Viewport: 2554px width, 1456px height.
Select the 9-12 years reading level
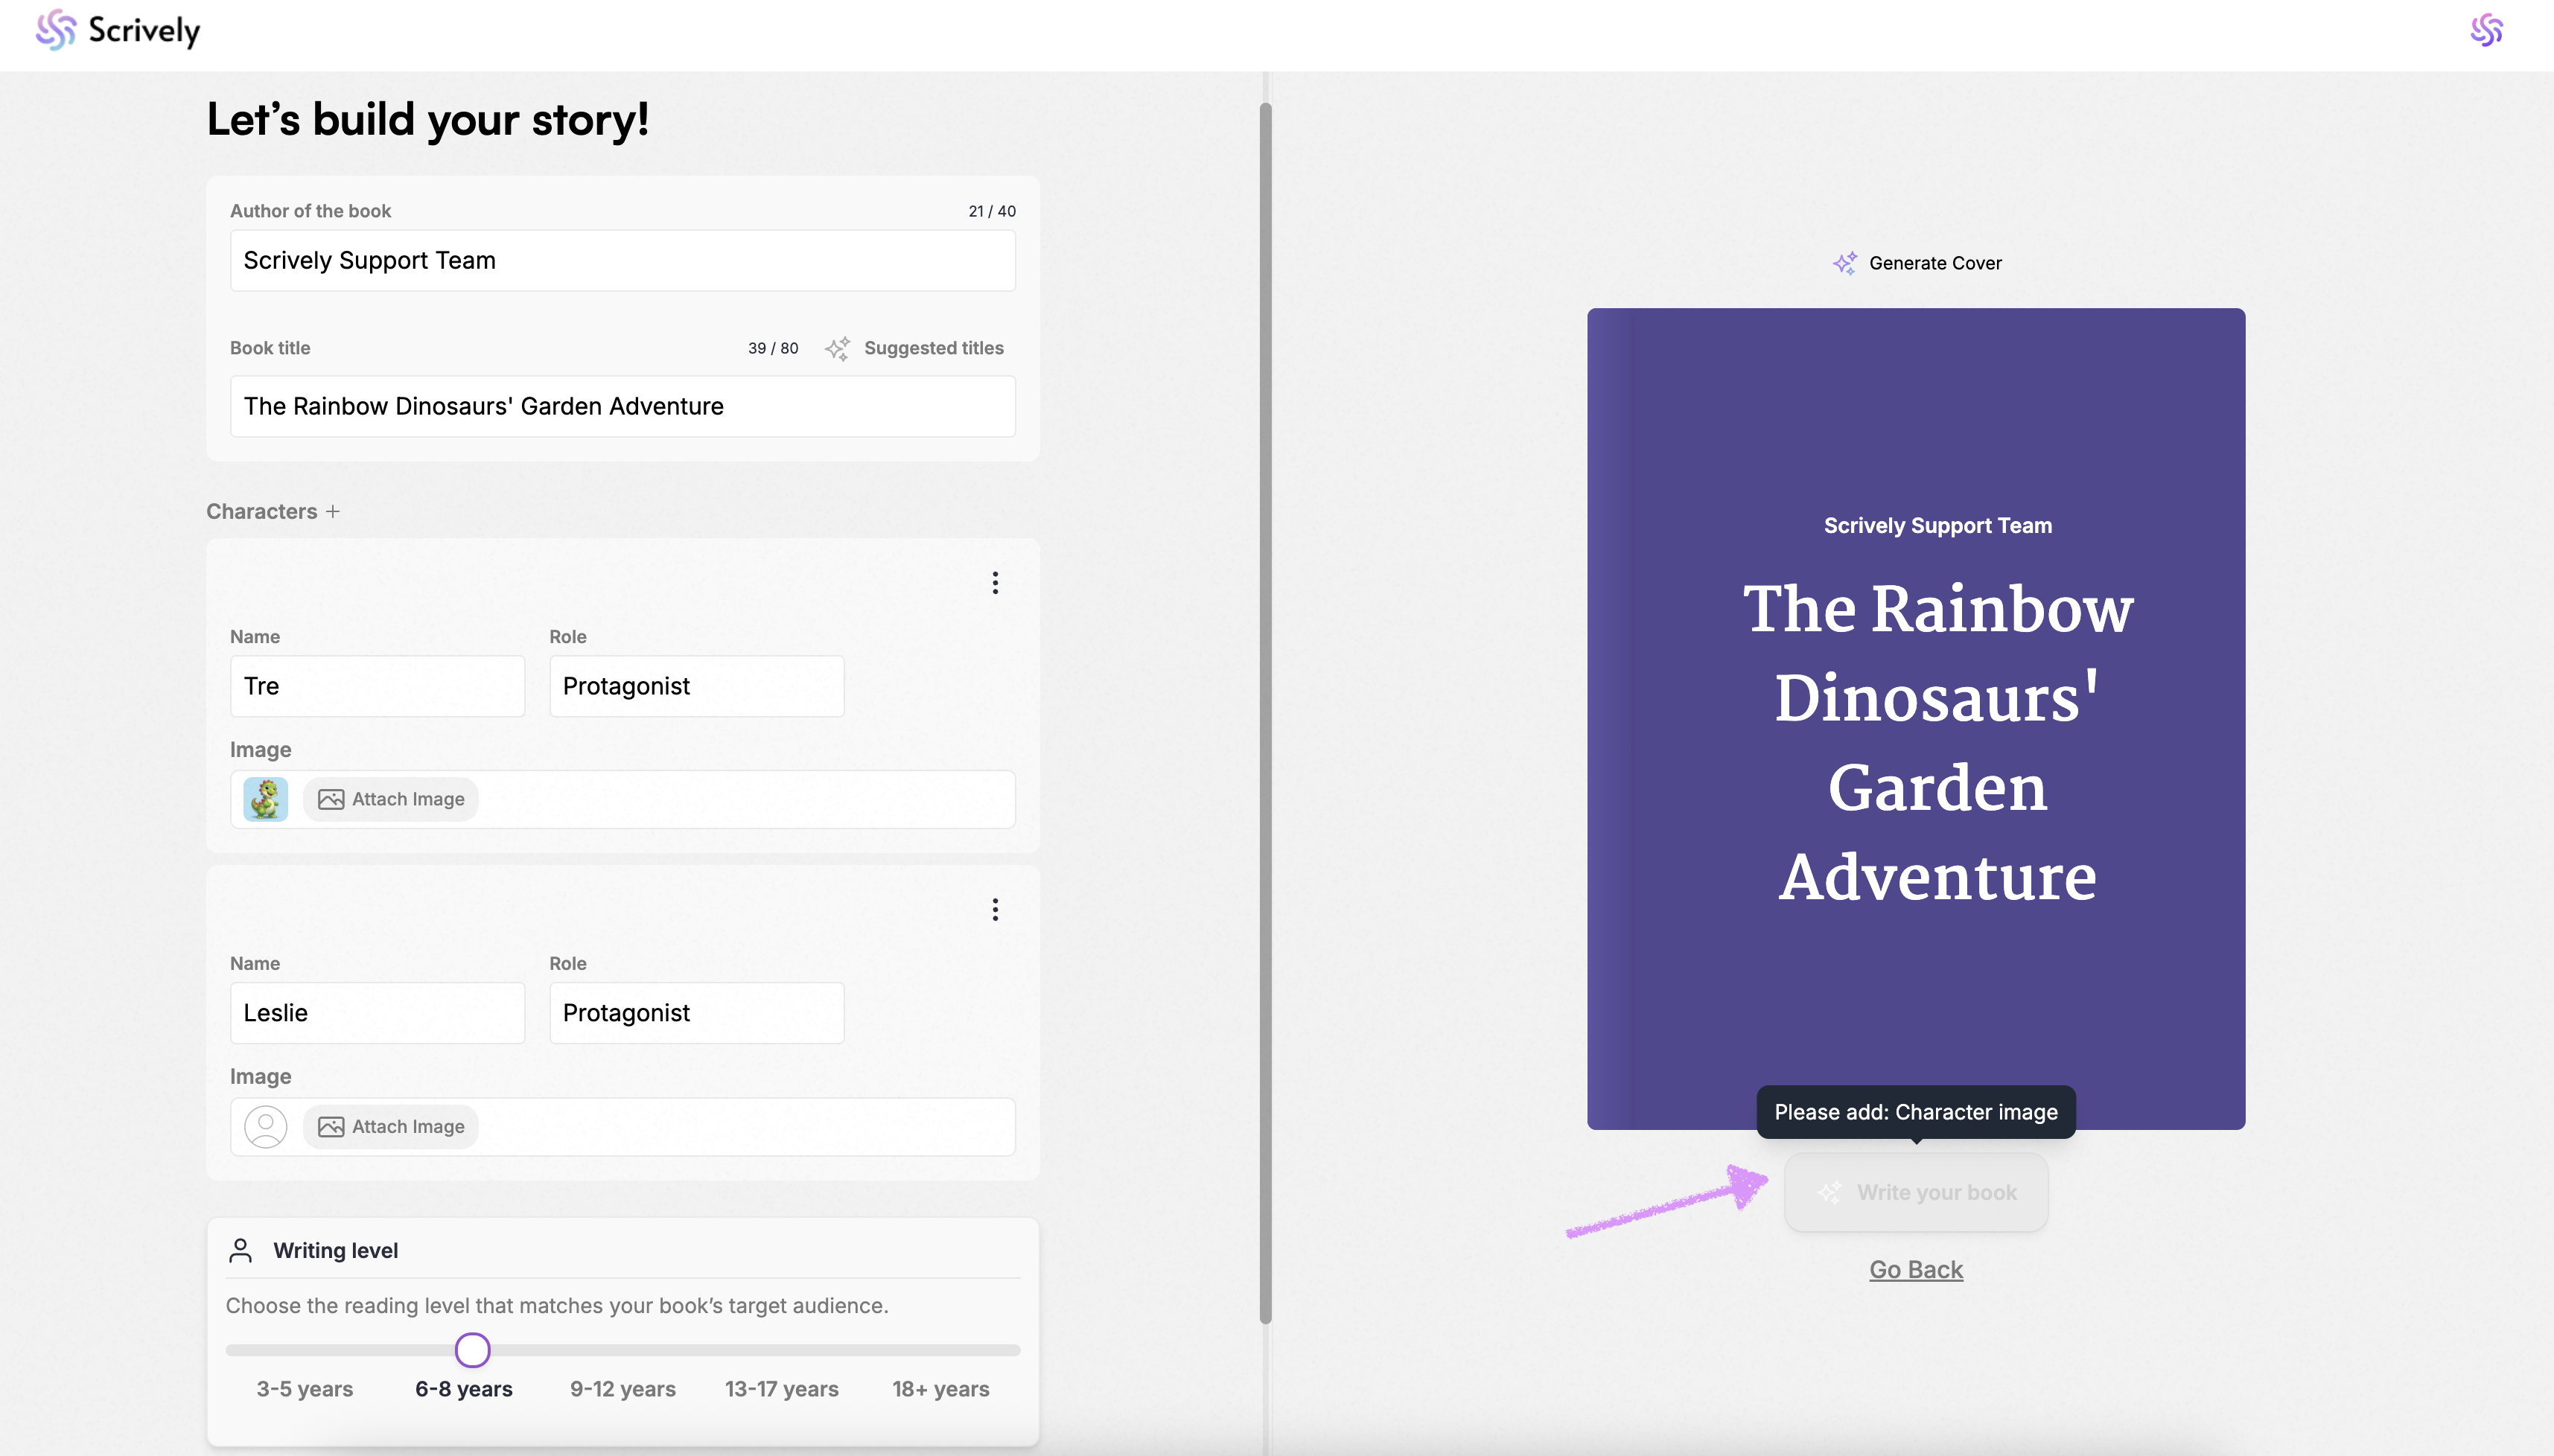click(622, 1389)
